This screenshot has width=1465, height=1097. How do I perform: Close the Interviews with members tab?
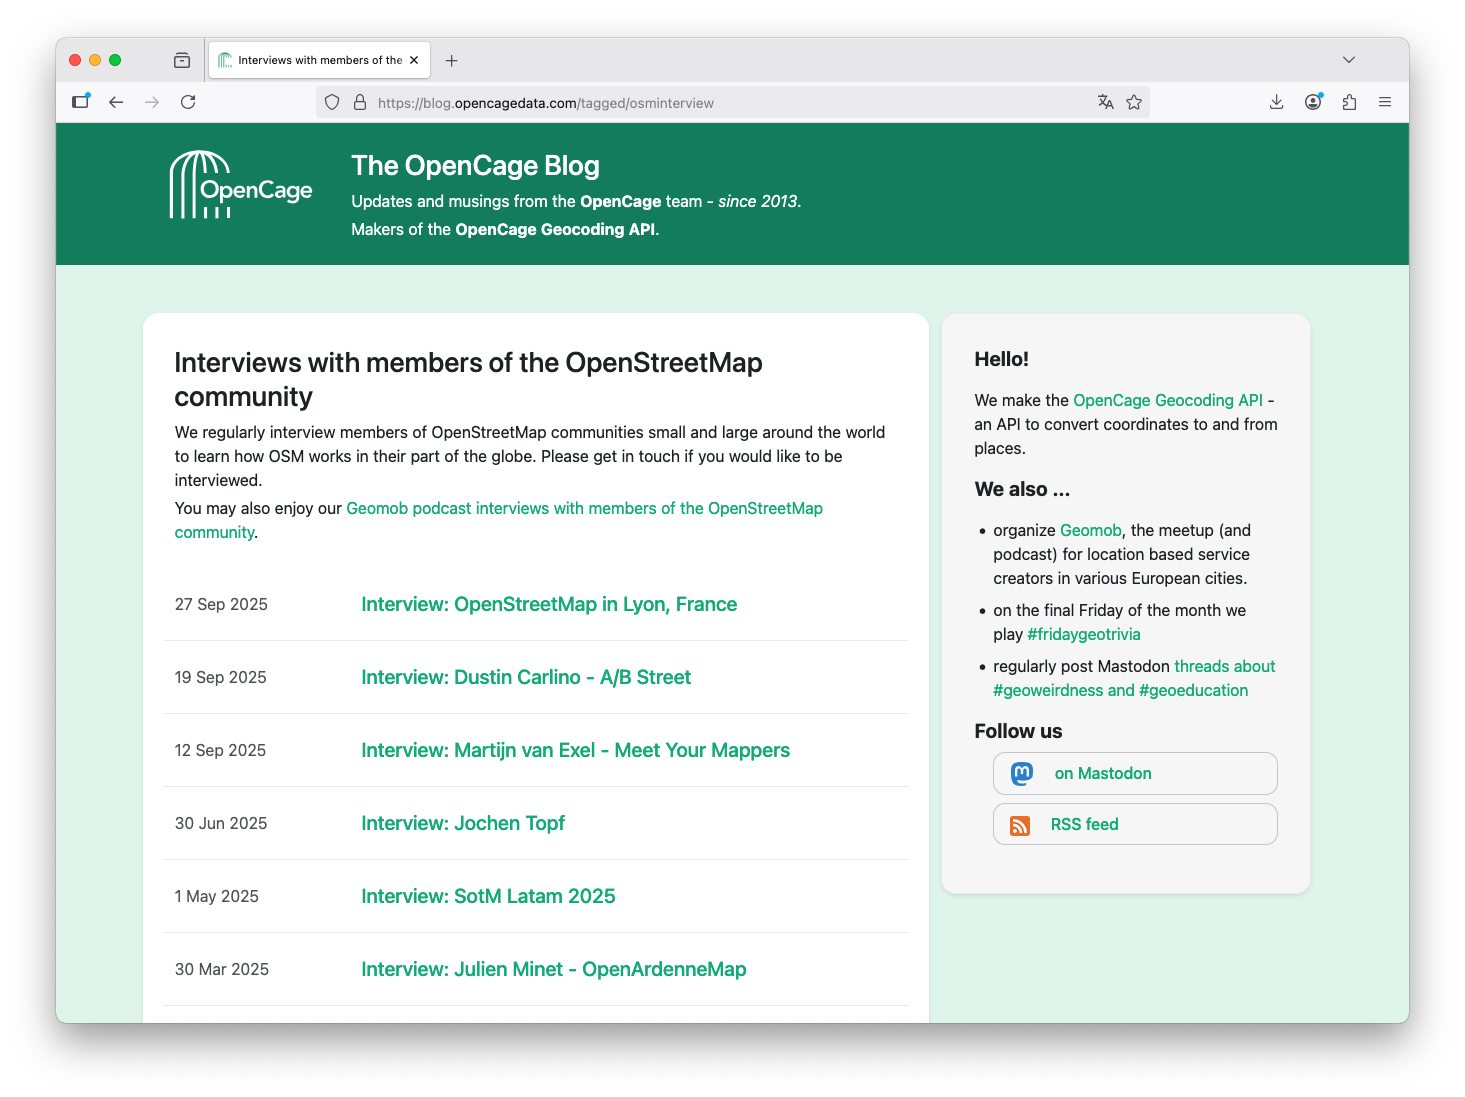(x=414, y=60)
